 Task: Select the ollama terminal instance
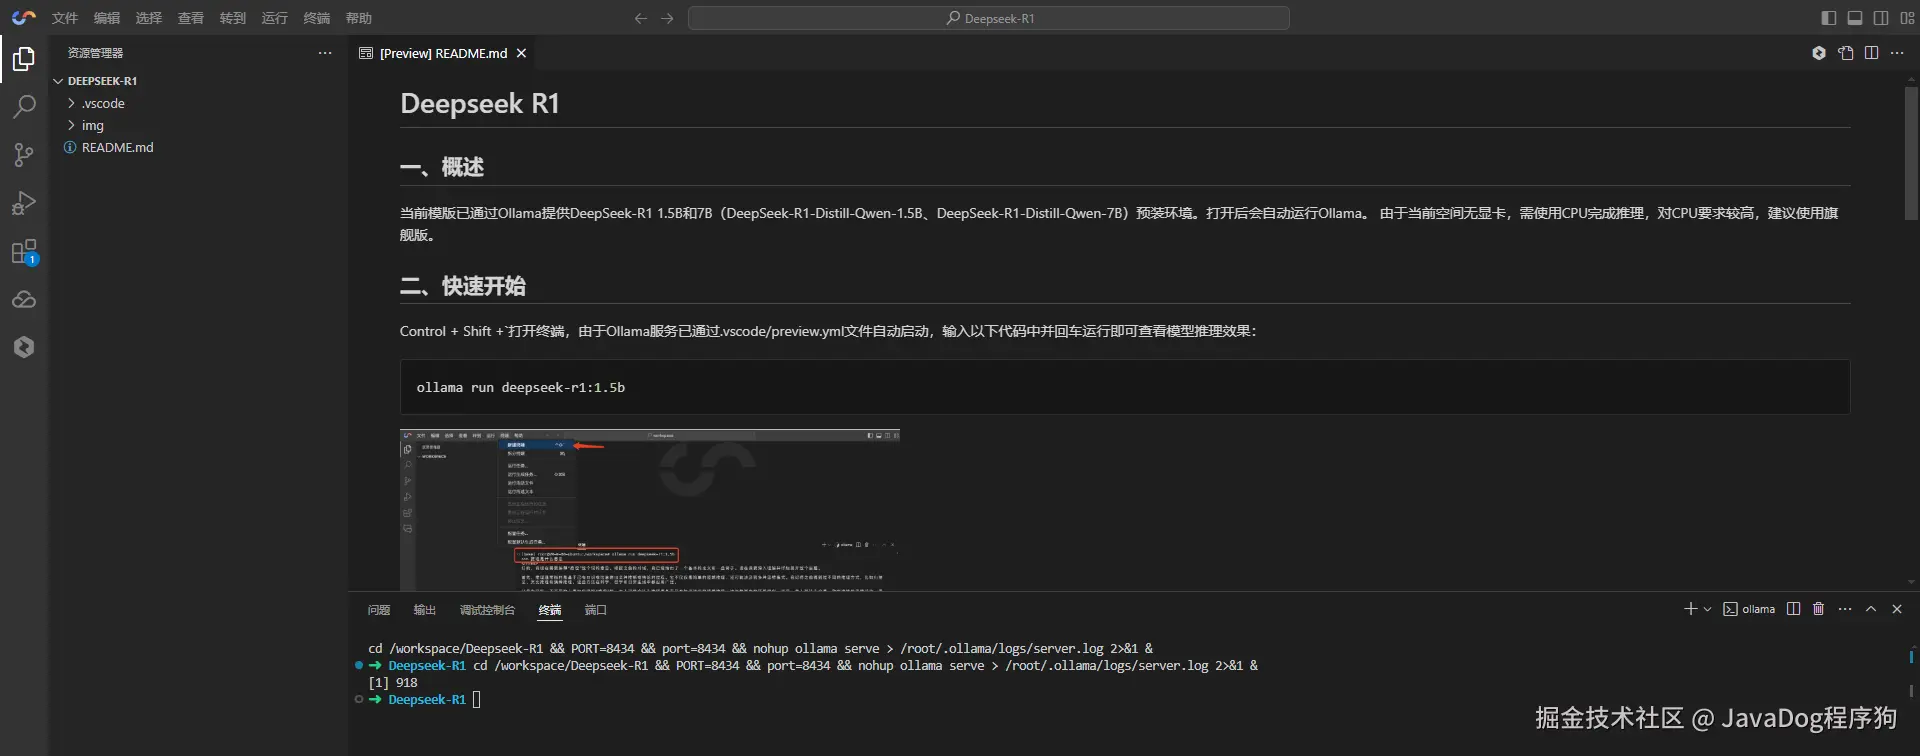pos(1749,609)
